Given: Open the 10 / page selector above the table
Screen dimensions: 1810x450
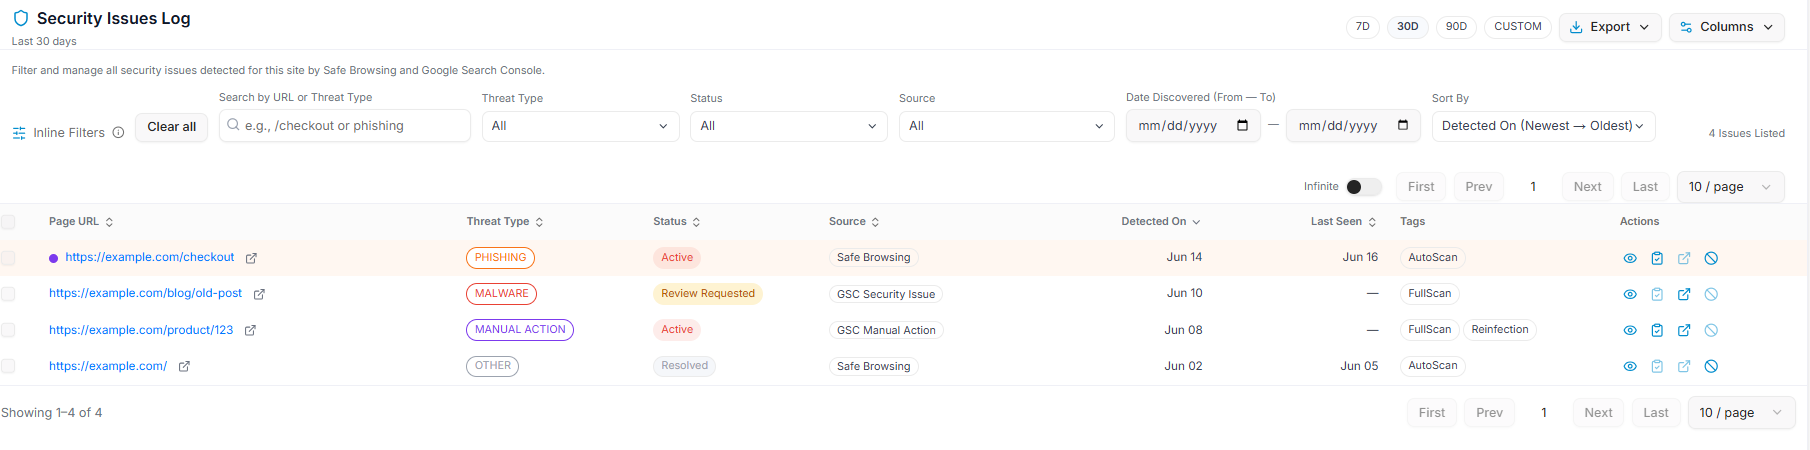Looking at the screenshot, I should [x=1730, y=187].
